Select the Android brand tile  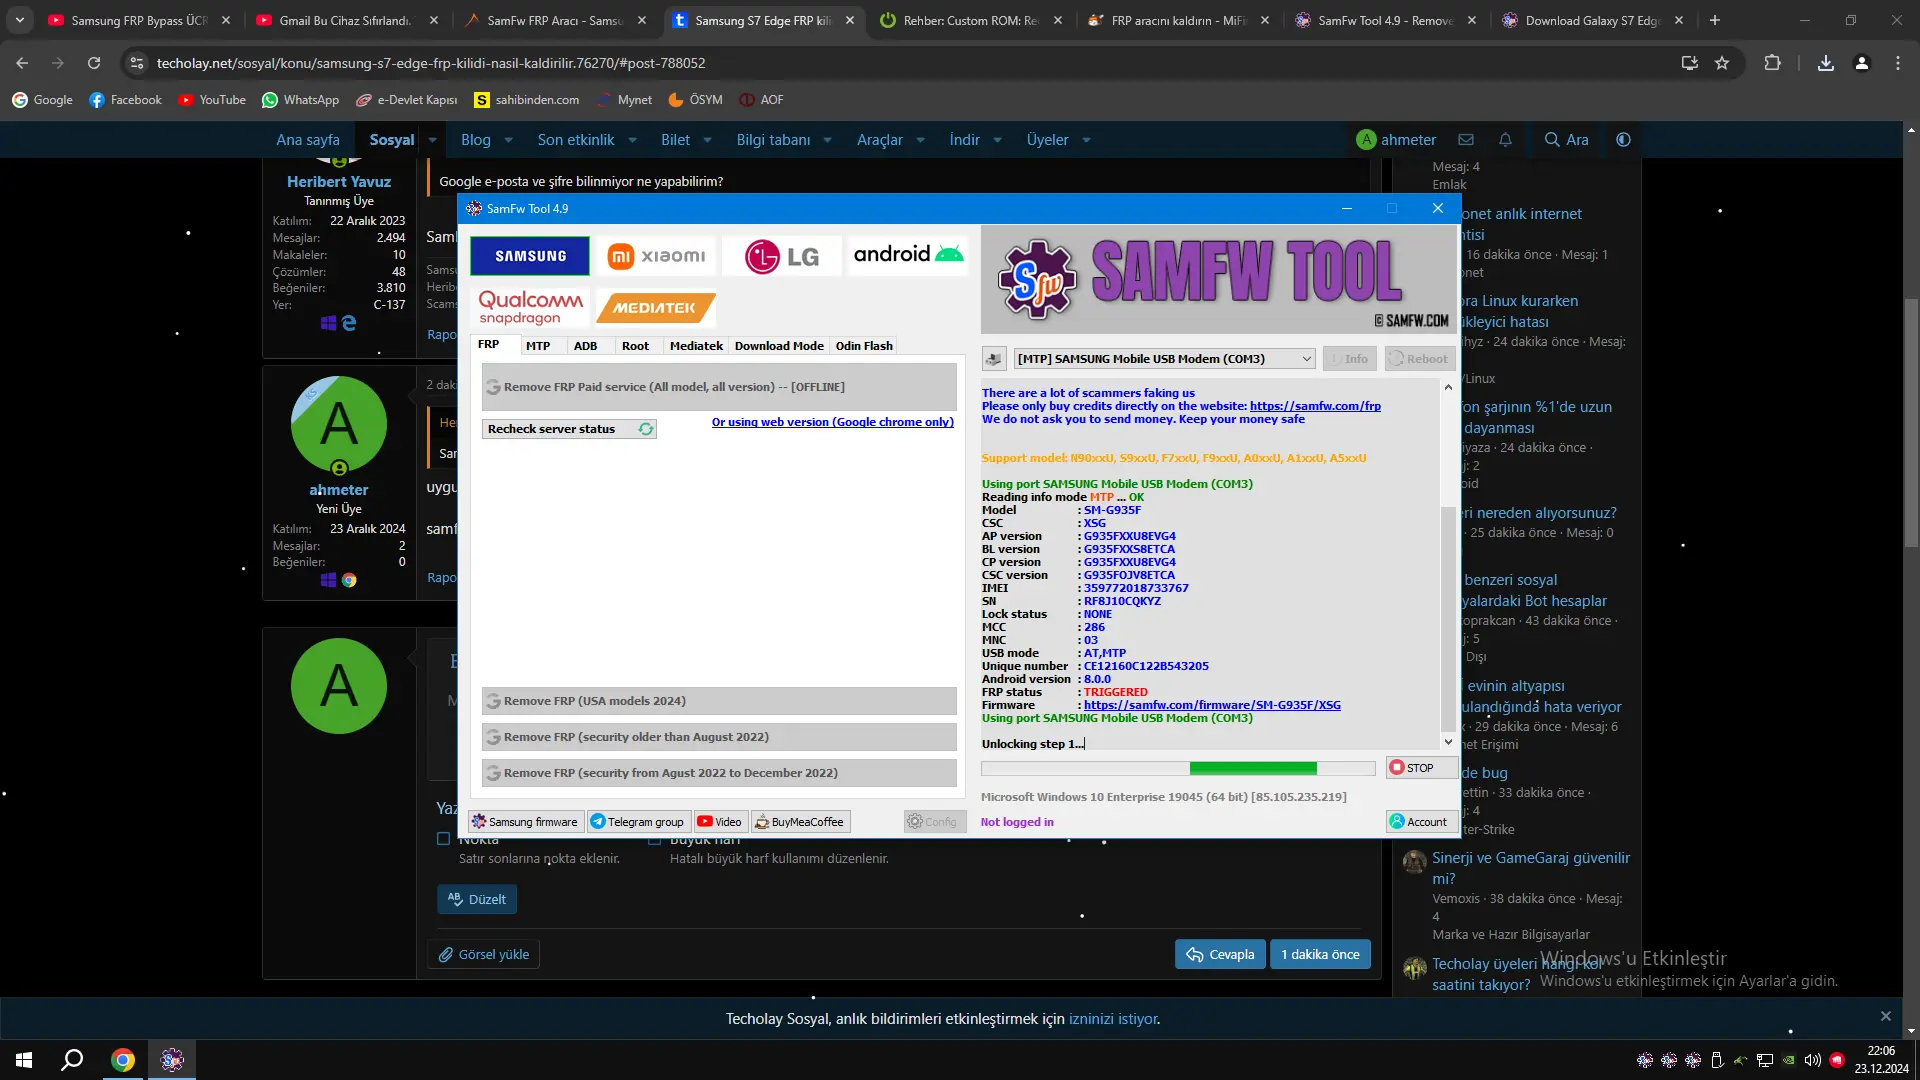pyautogui.click(x=908, y=255)
